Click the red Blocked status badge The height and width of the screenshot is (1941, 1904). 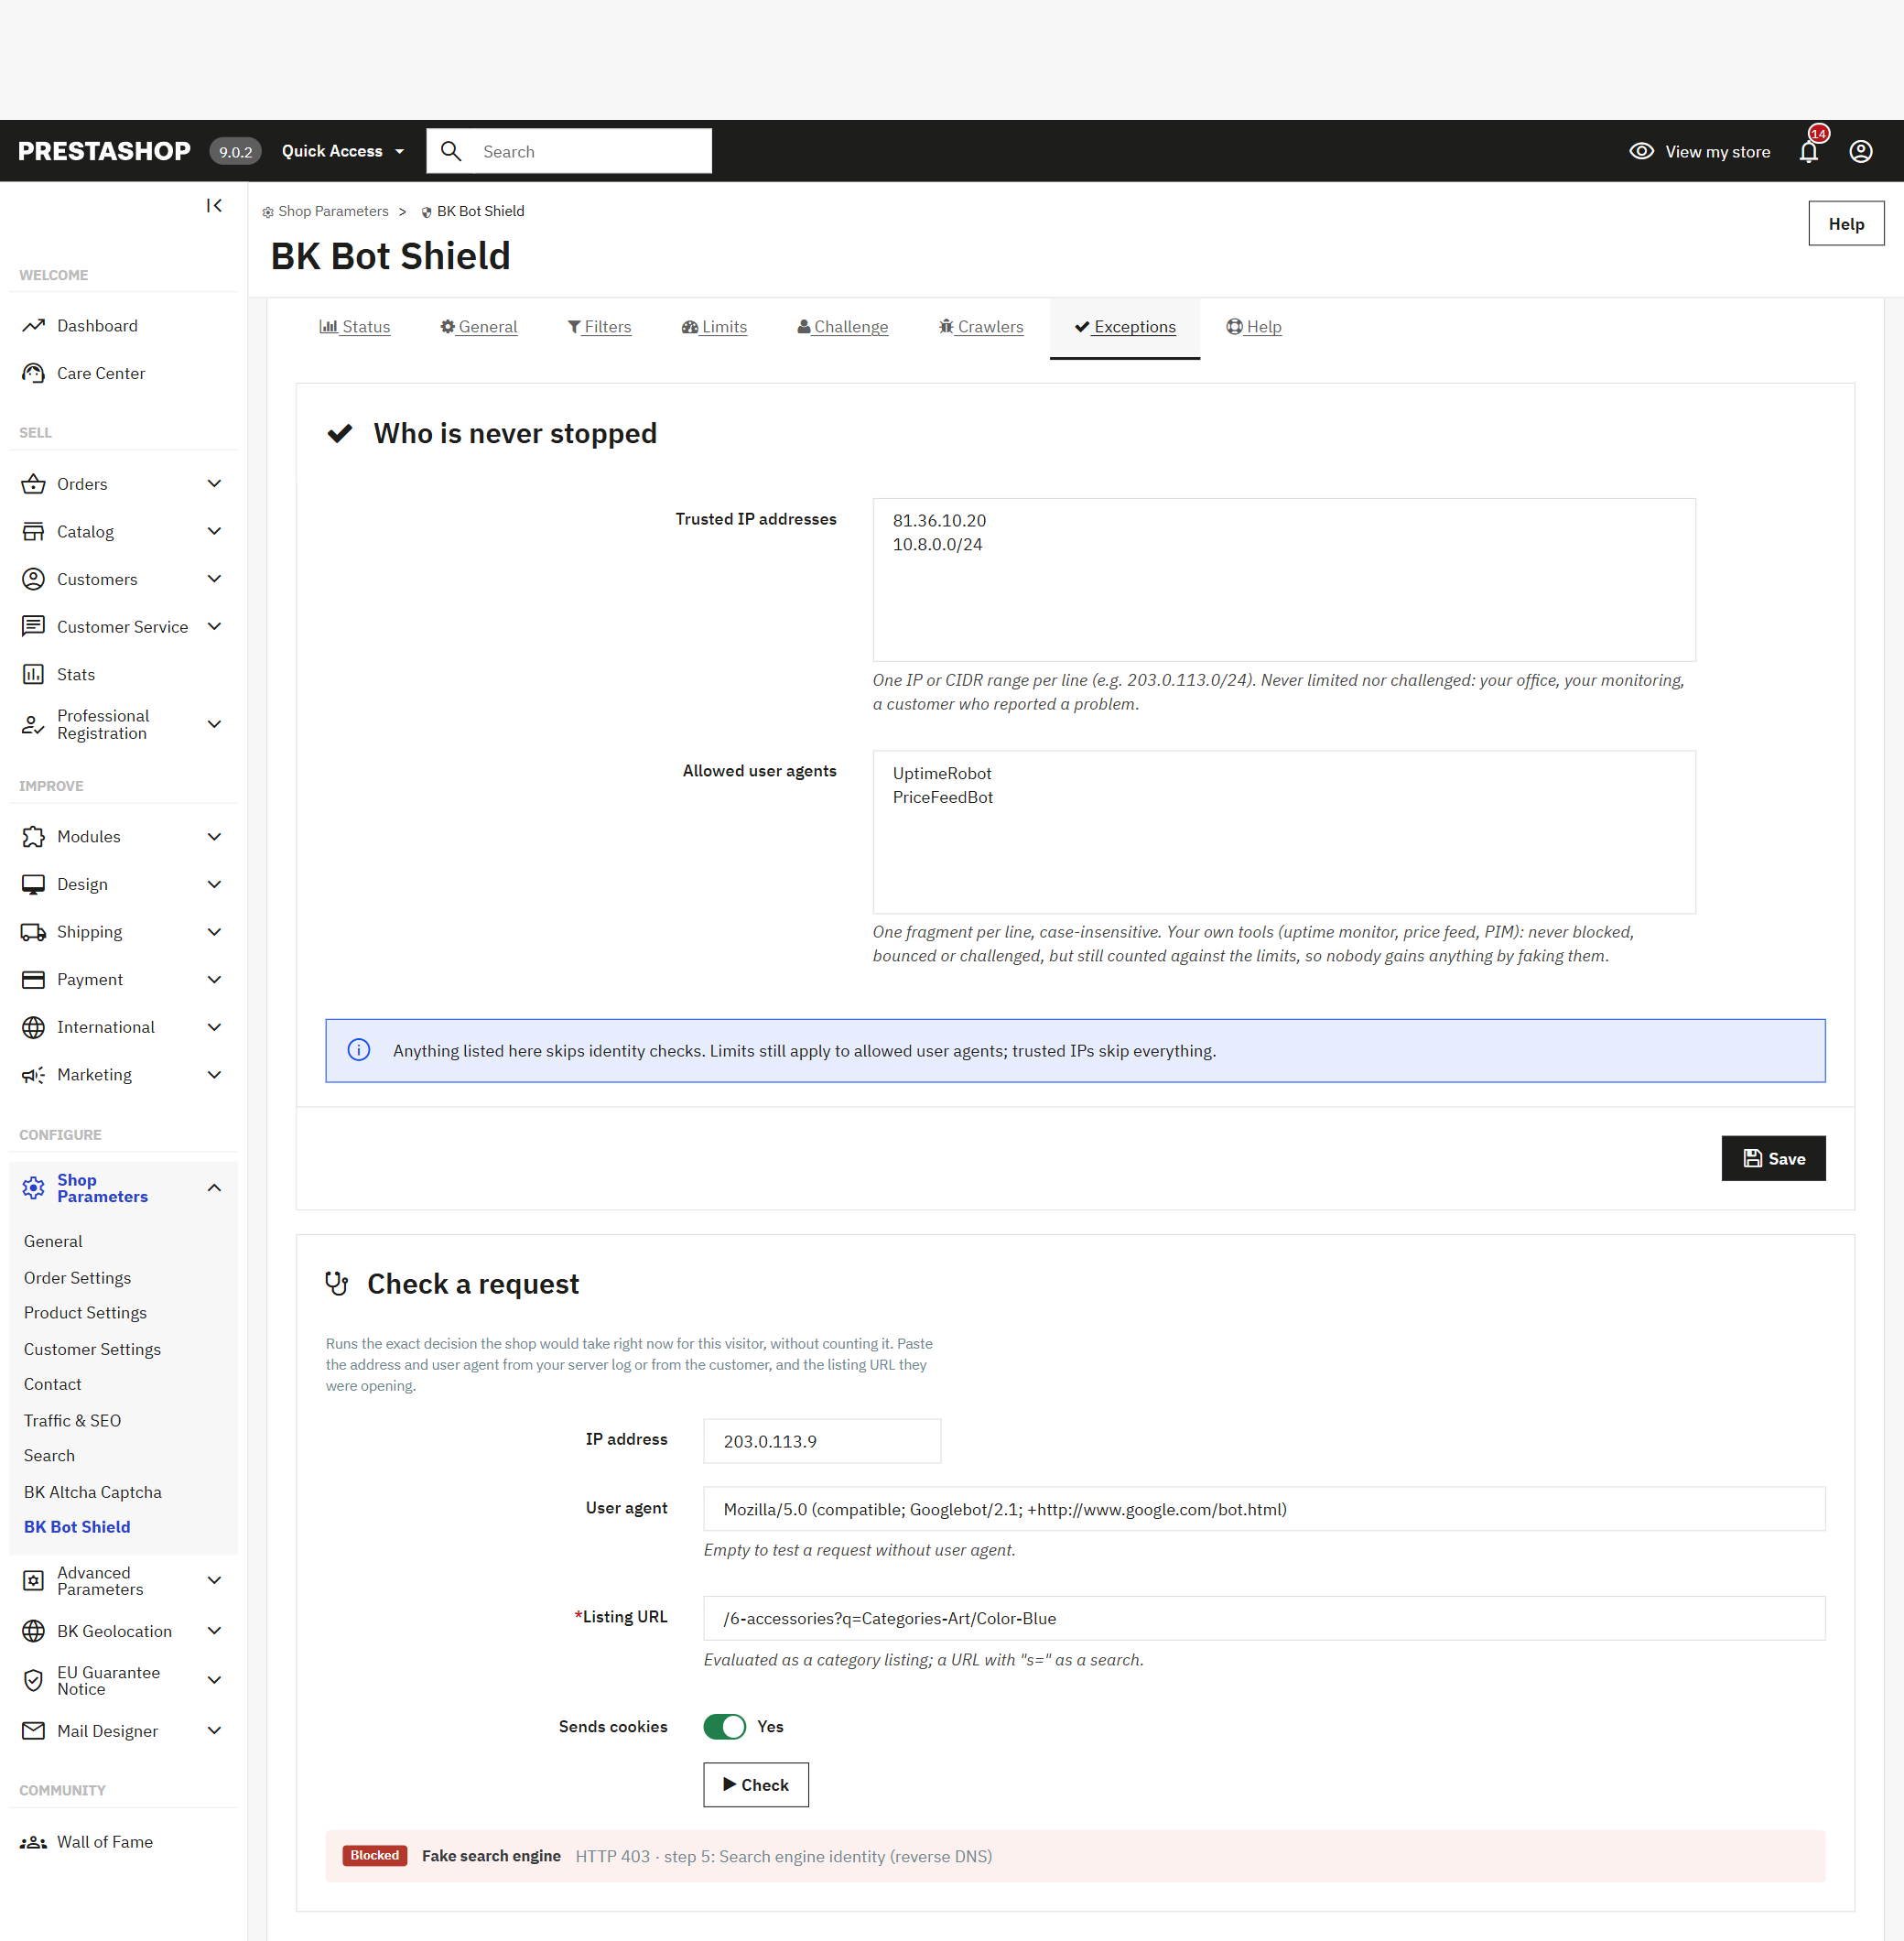click(x=374, y=1856)
